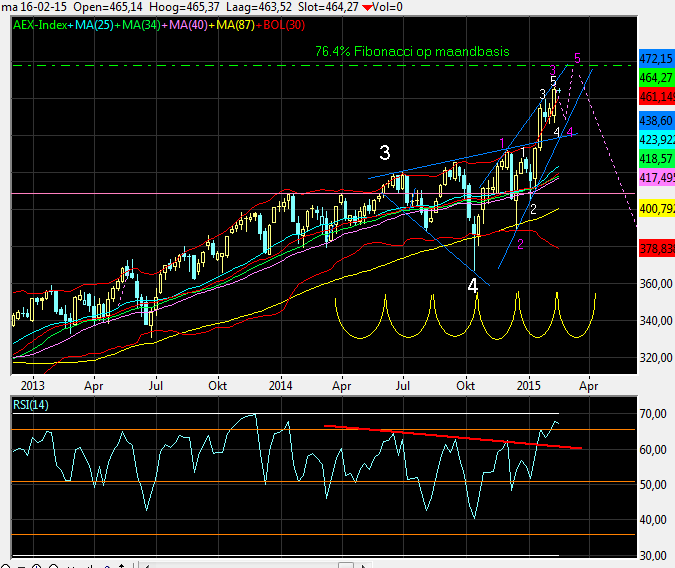
Task: Select the yellow 400,79 price tag
Action: (x=654, y=209)
